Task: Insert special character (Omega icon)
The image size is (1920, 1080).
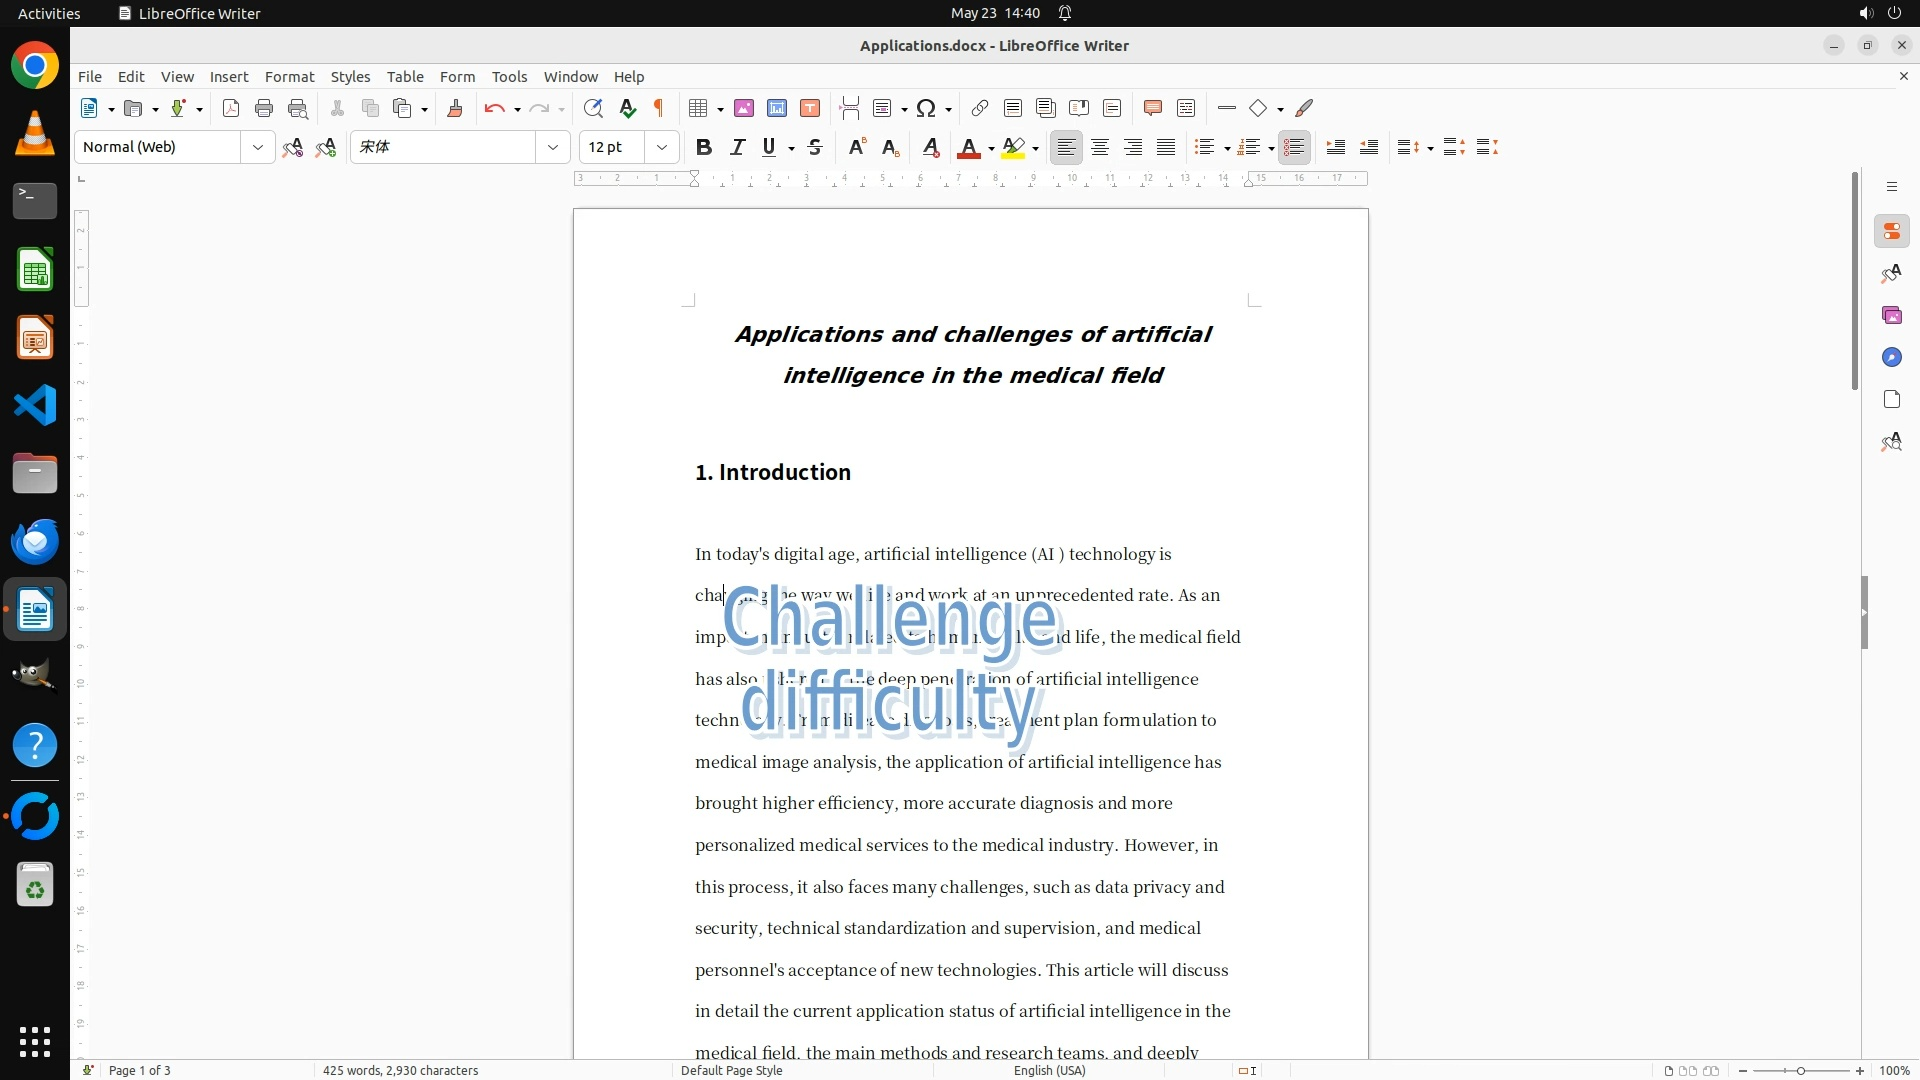Action: pos(926,109)
